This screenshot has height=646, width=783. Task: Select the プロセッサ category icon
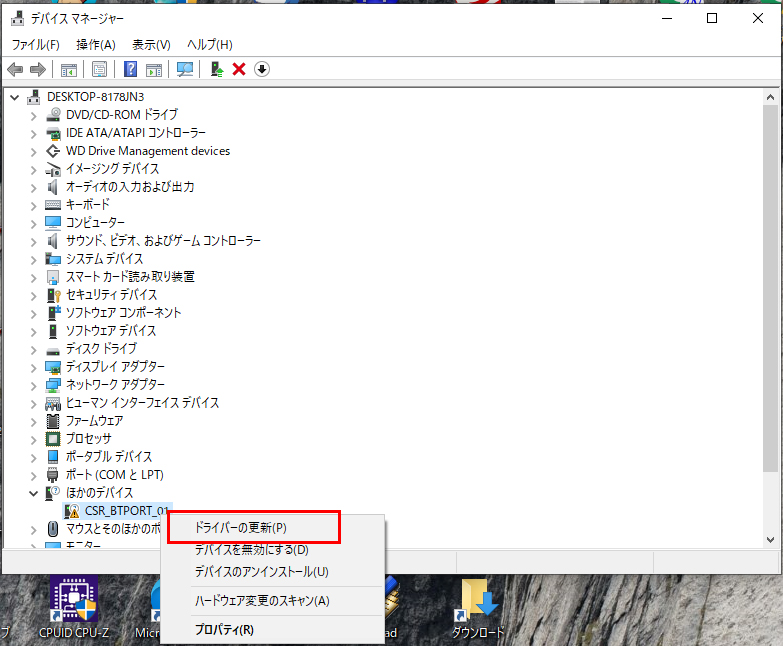(x=53, y=438)
